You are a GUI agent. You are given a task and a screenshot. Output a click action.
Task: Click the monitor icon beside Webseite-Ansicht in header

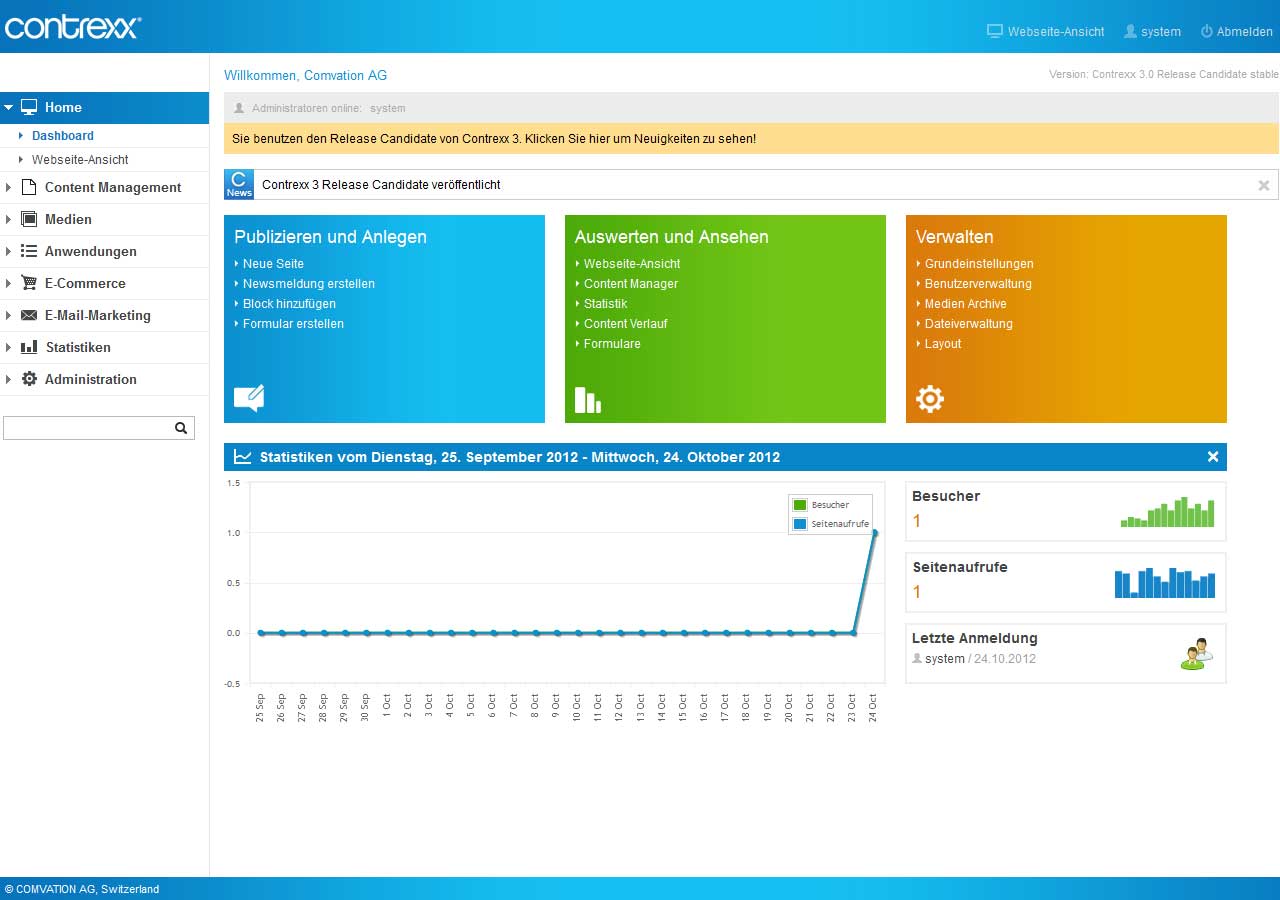(x=995, y=31)
